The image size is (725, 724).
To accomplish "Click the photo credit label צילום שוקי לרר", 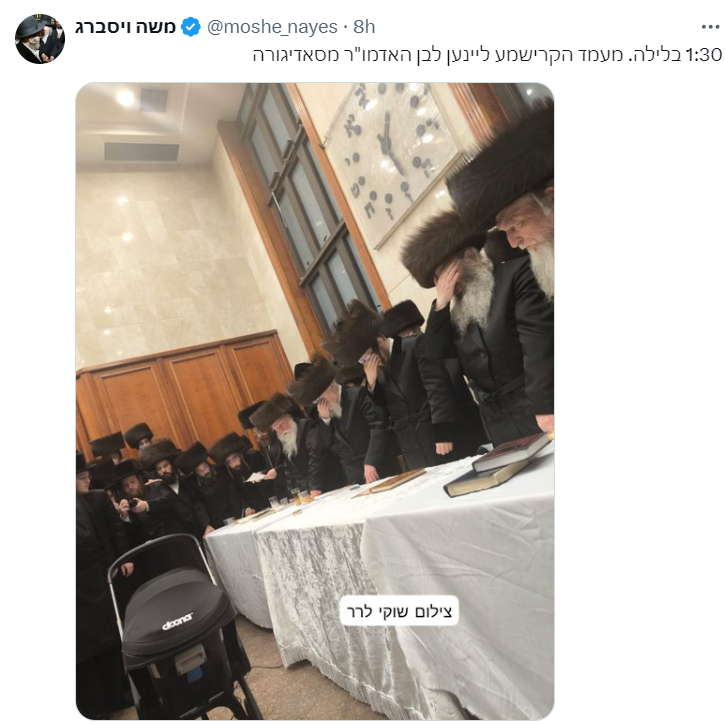I will point(399,611).
